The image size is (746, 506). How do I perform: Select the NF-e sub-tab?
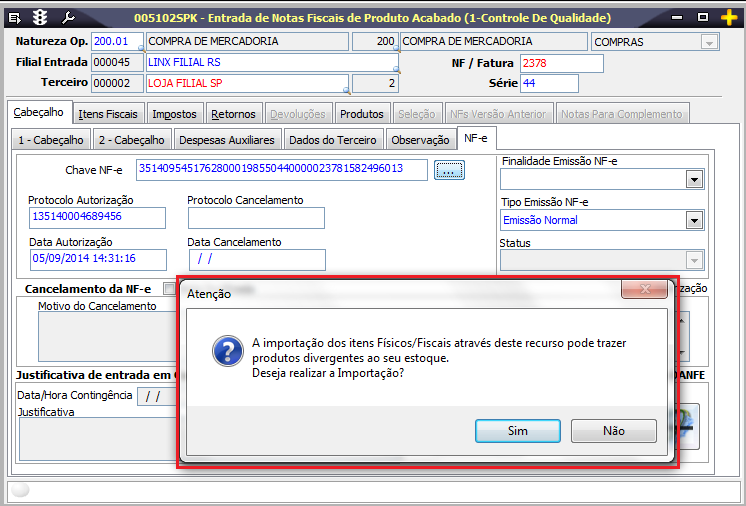point(476,138)
